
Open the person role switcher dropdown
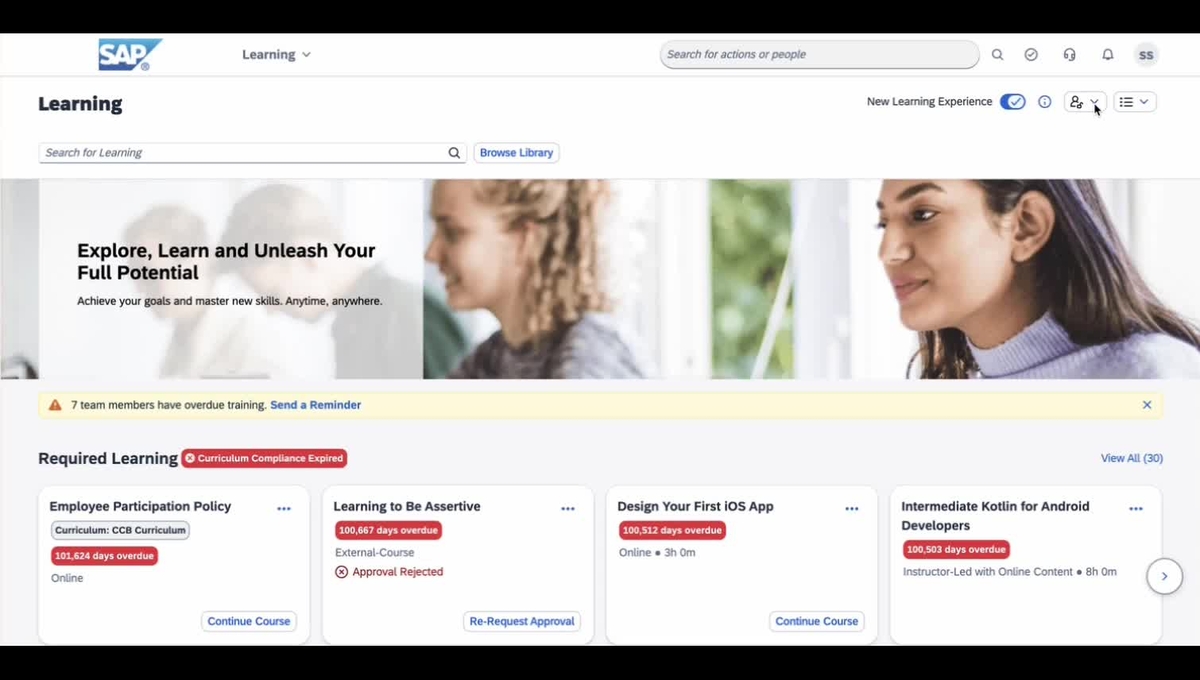pos(1085,102)
